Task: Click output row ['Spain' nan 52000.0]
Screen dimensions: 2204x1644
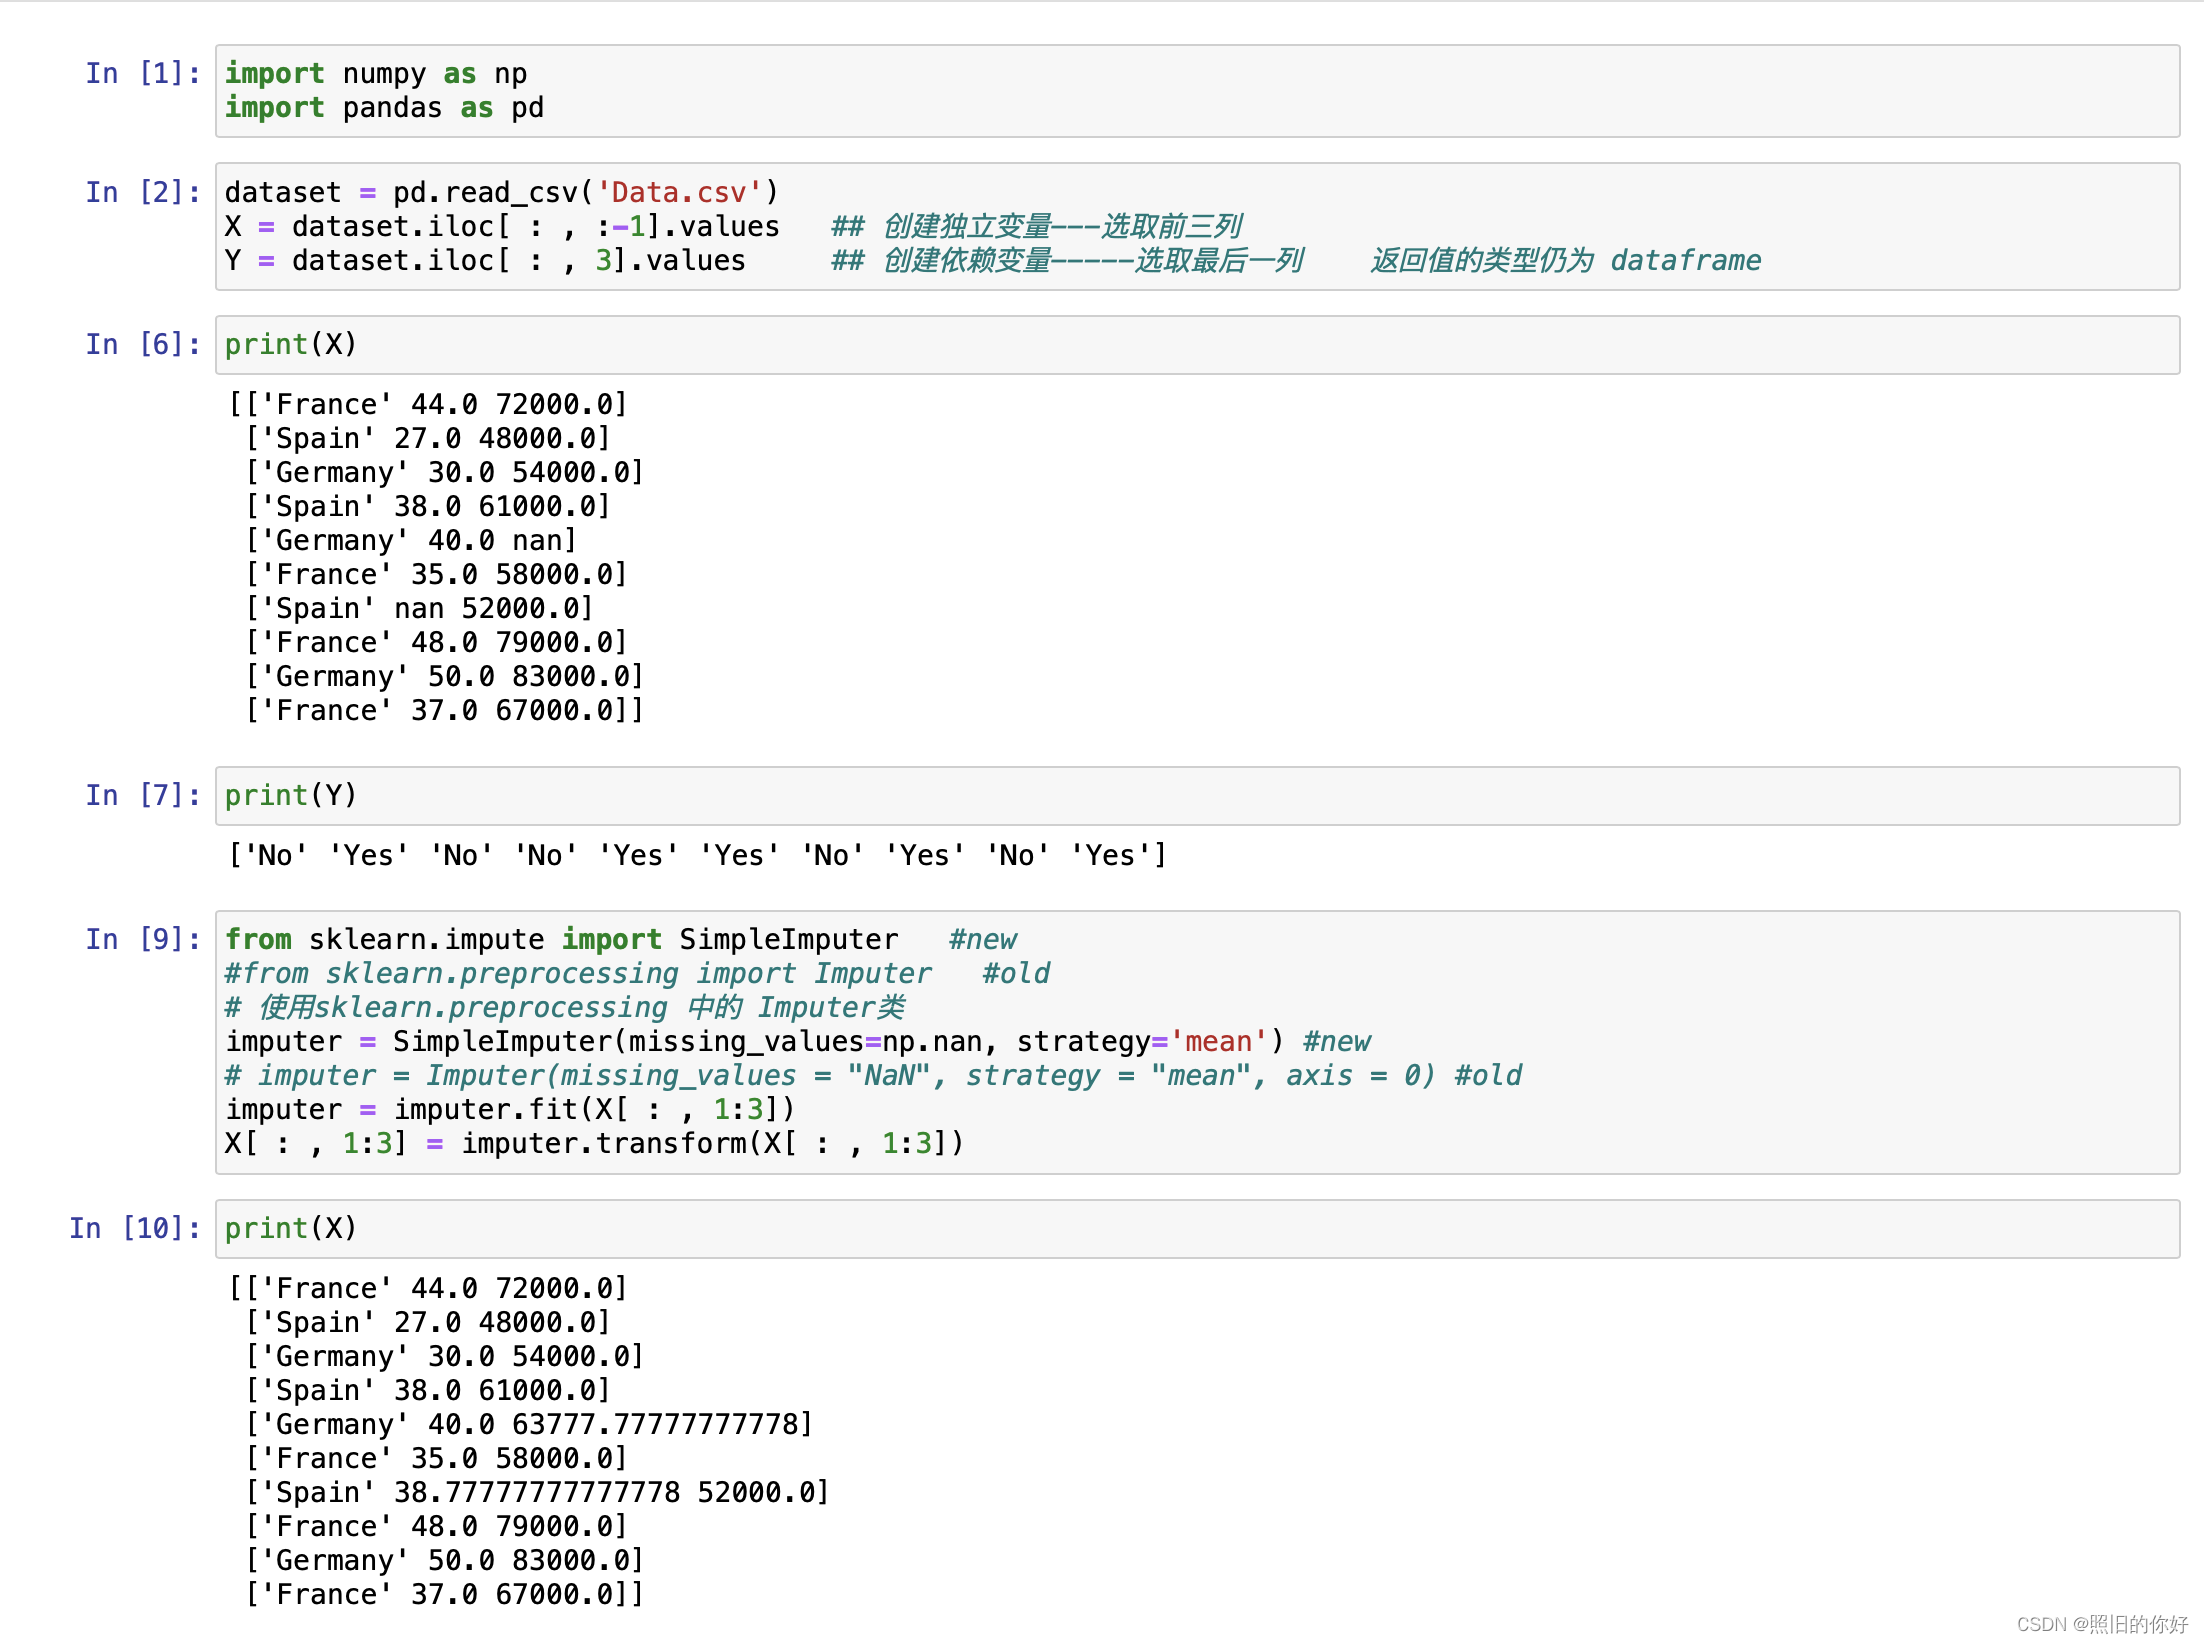Action: point(419,609)
